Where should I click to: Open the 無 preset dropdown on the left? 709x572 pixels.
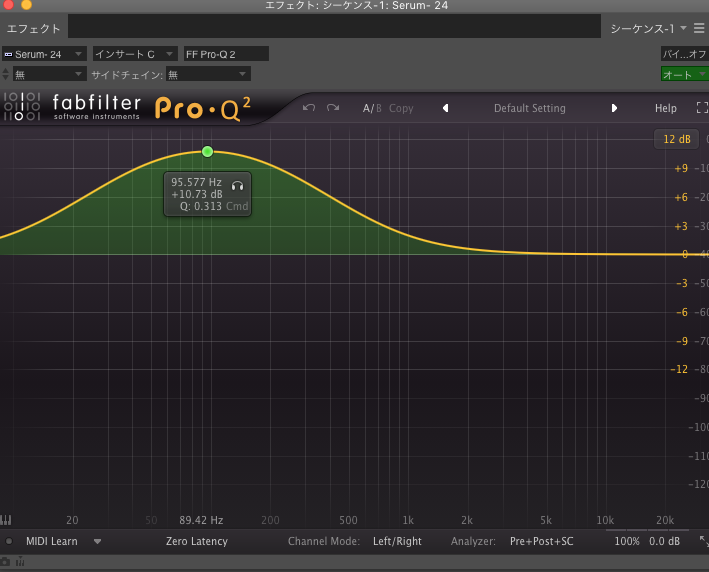[x=49, y=74]
